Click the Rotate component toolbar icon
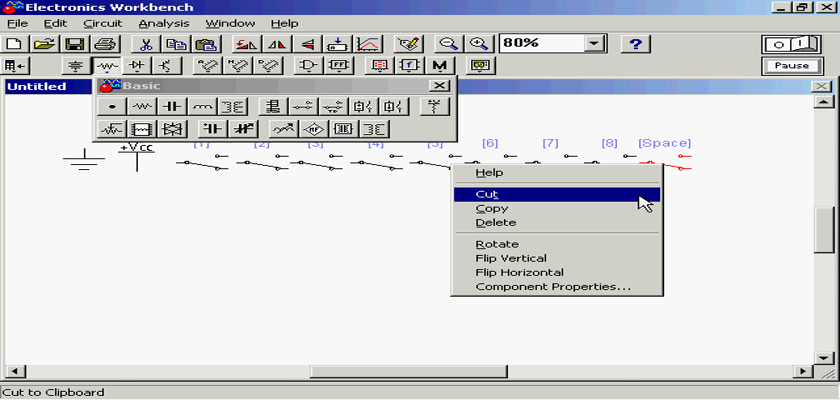The image size is (840, 400). click(246, 44)
